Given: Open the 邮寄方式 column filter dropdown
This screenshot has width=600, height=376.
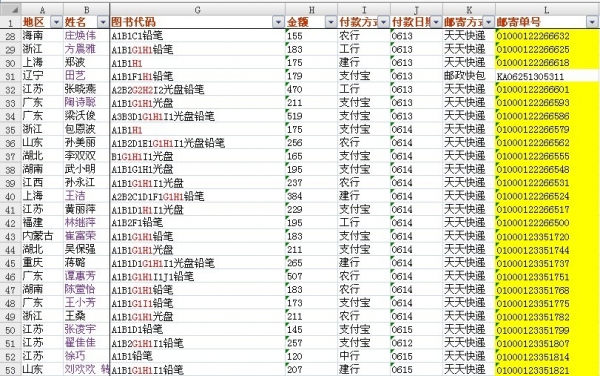Looking at the screenshot, I should pos(489,22).
